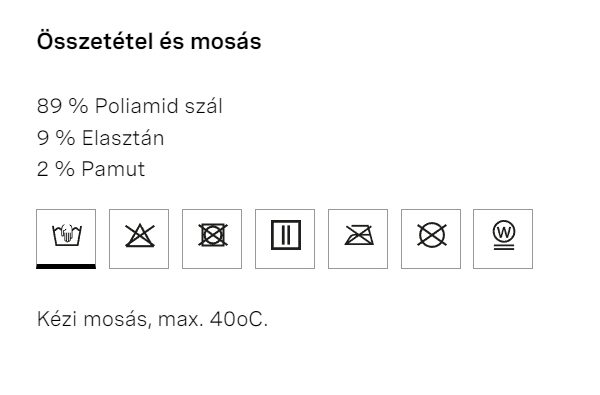Click the 2 % Pamut line

(91, 169)
